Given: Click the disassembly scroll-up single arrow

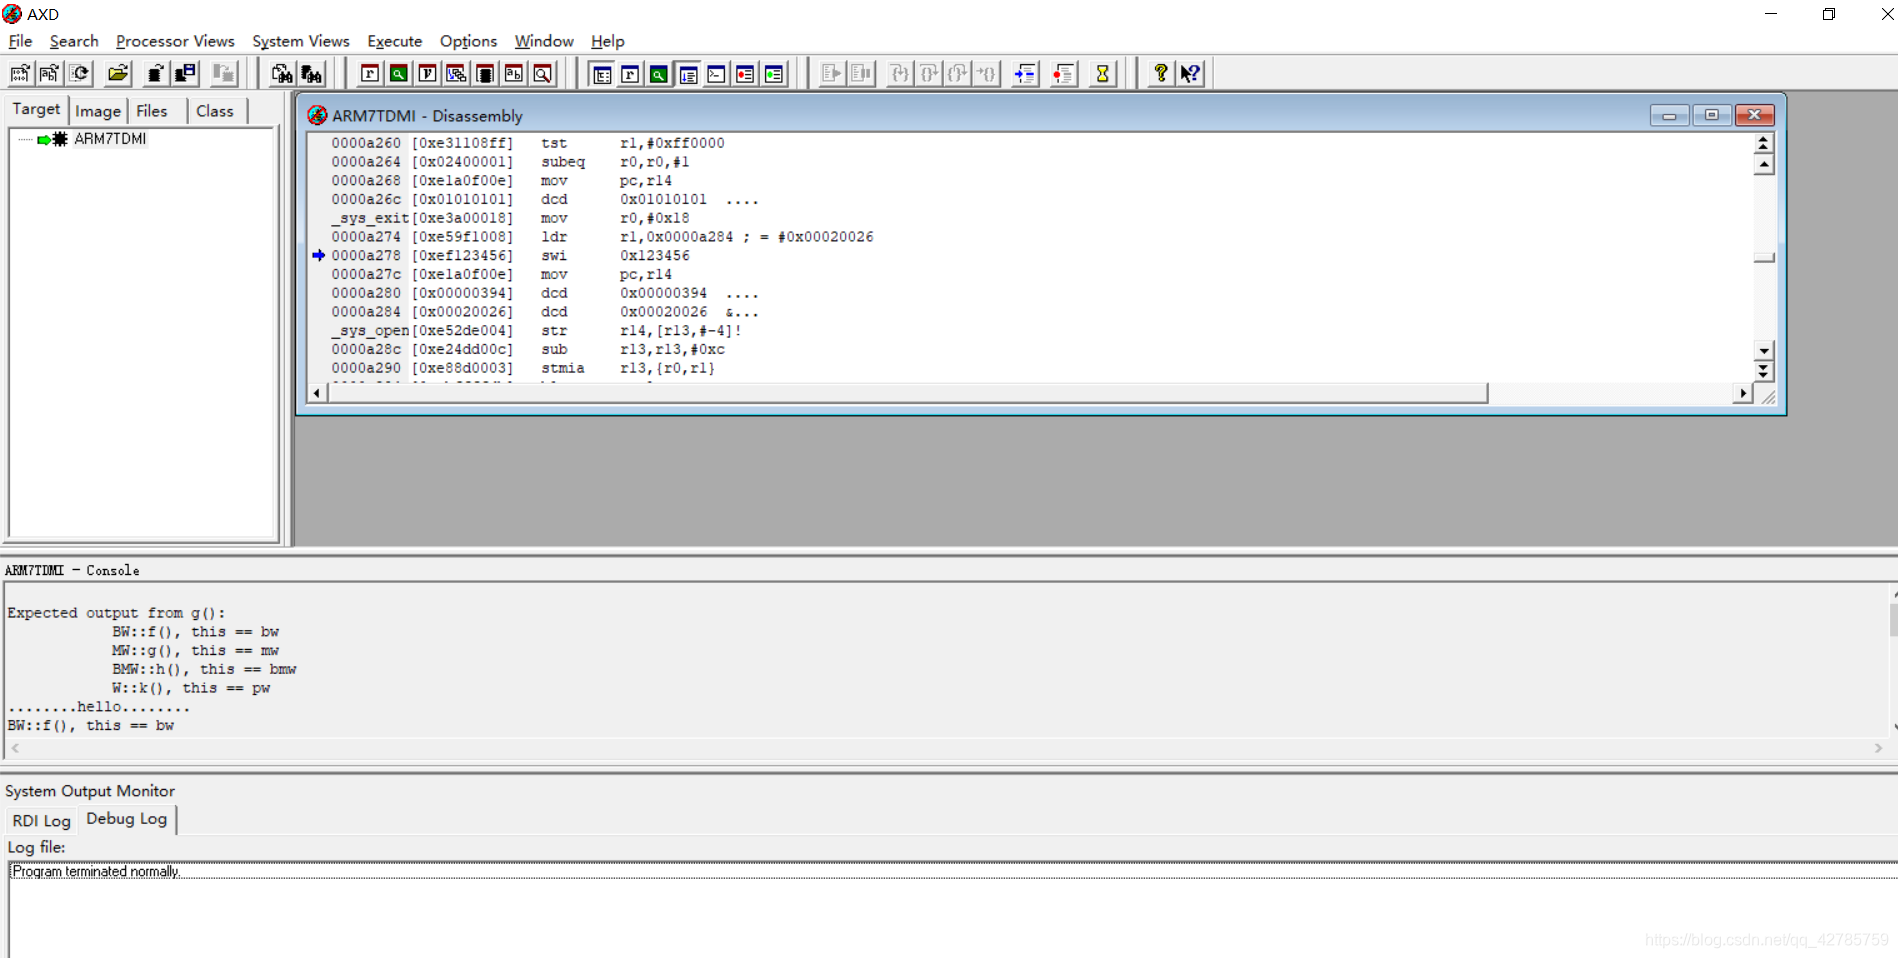Looking at the screenshot, I should tap(1764, 165).
